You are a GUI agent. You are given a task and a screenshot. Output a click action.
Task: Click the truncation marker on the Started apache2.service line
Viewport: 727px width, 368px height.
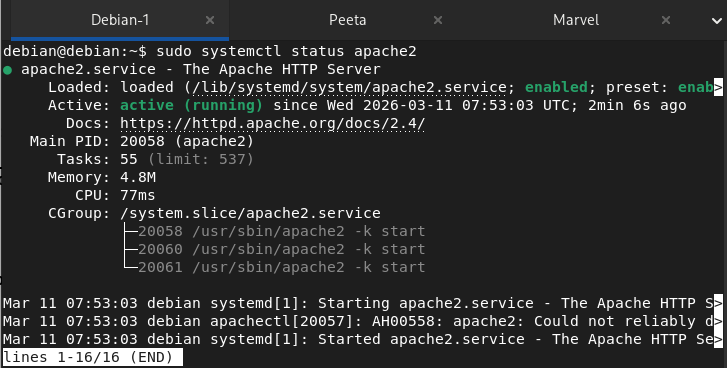(x=718, y=339)
